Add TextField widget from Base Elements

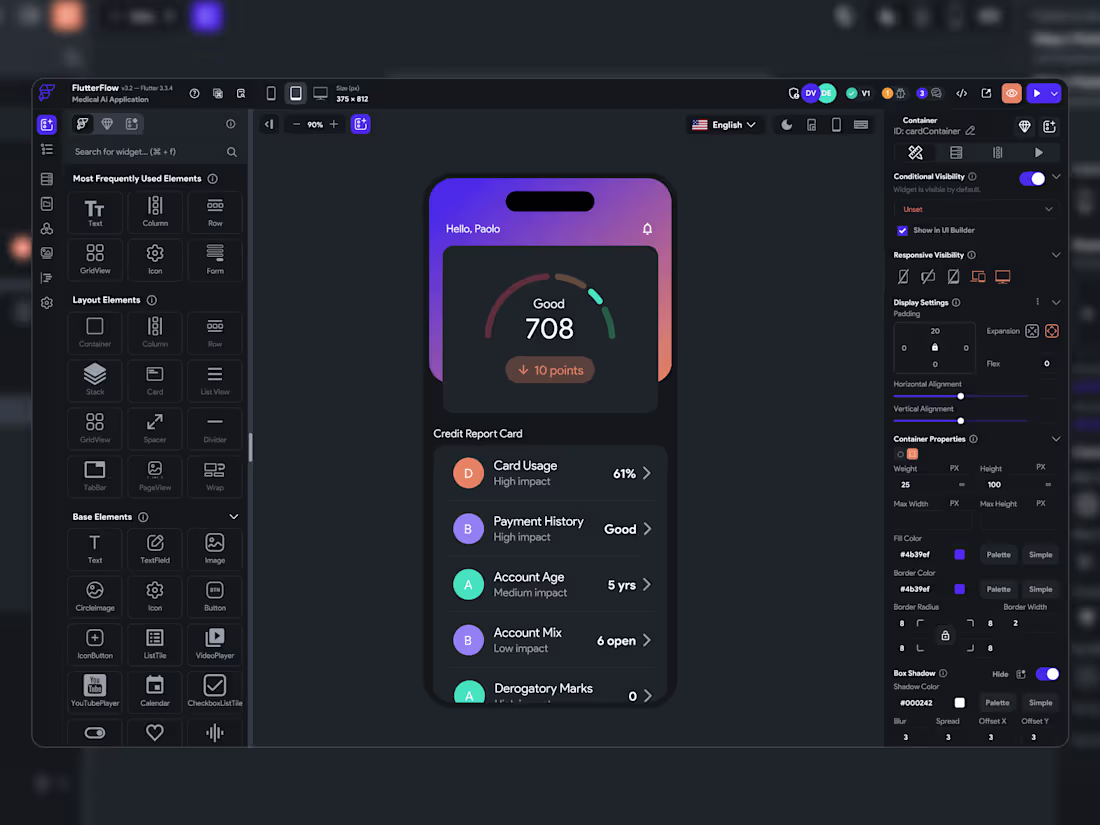tap(155, 549)
